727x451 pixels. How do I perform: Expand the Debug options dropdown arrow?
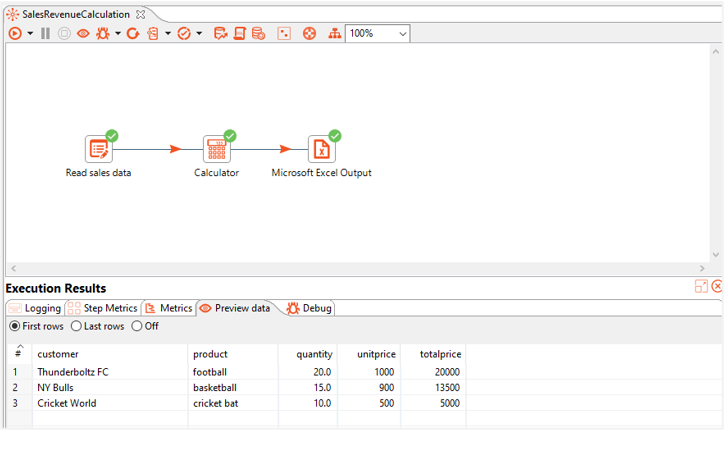(118, 33)
